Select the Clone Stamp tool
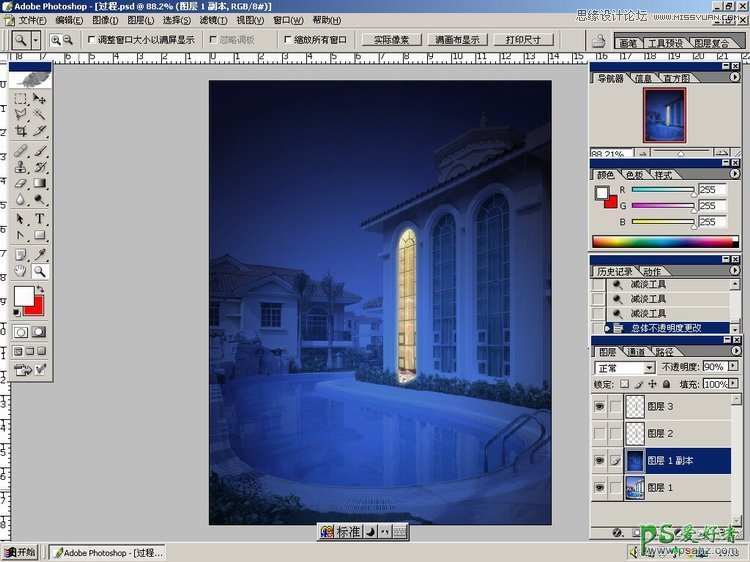 21,167
